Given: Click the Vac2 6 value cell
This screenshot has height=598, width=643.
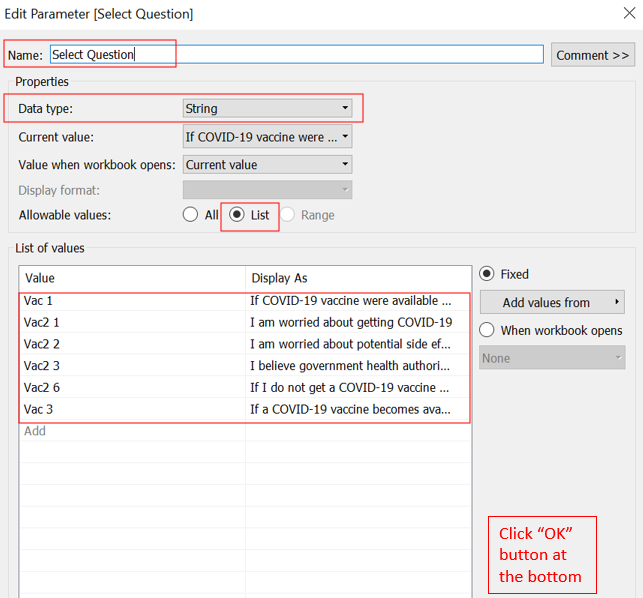Looking at the screenshot, I should pos(42,388).
